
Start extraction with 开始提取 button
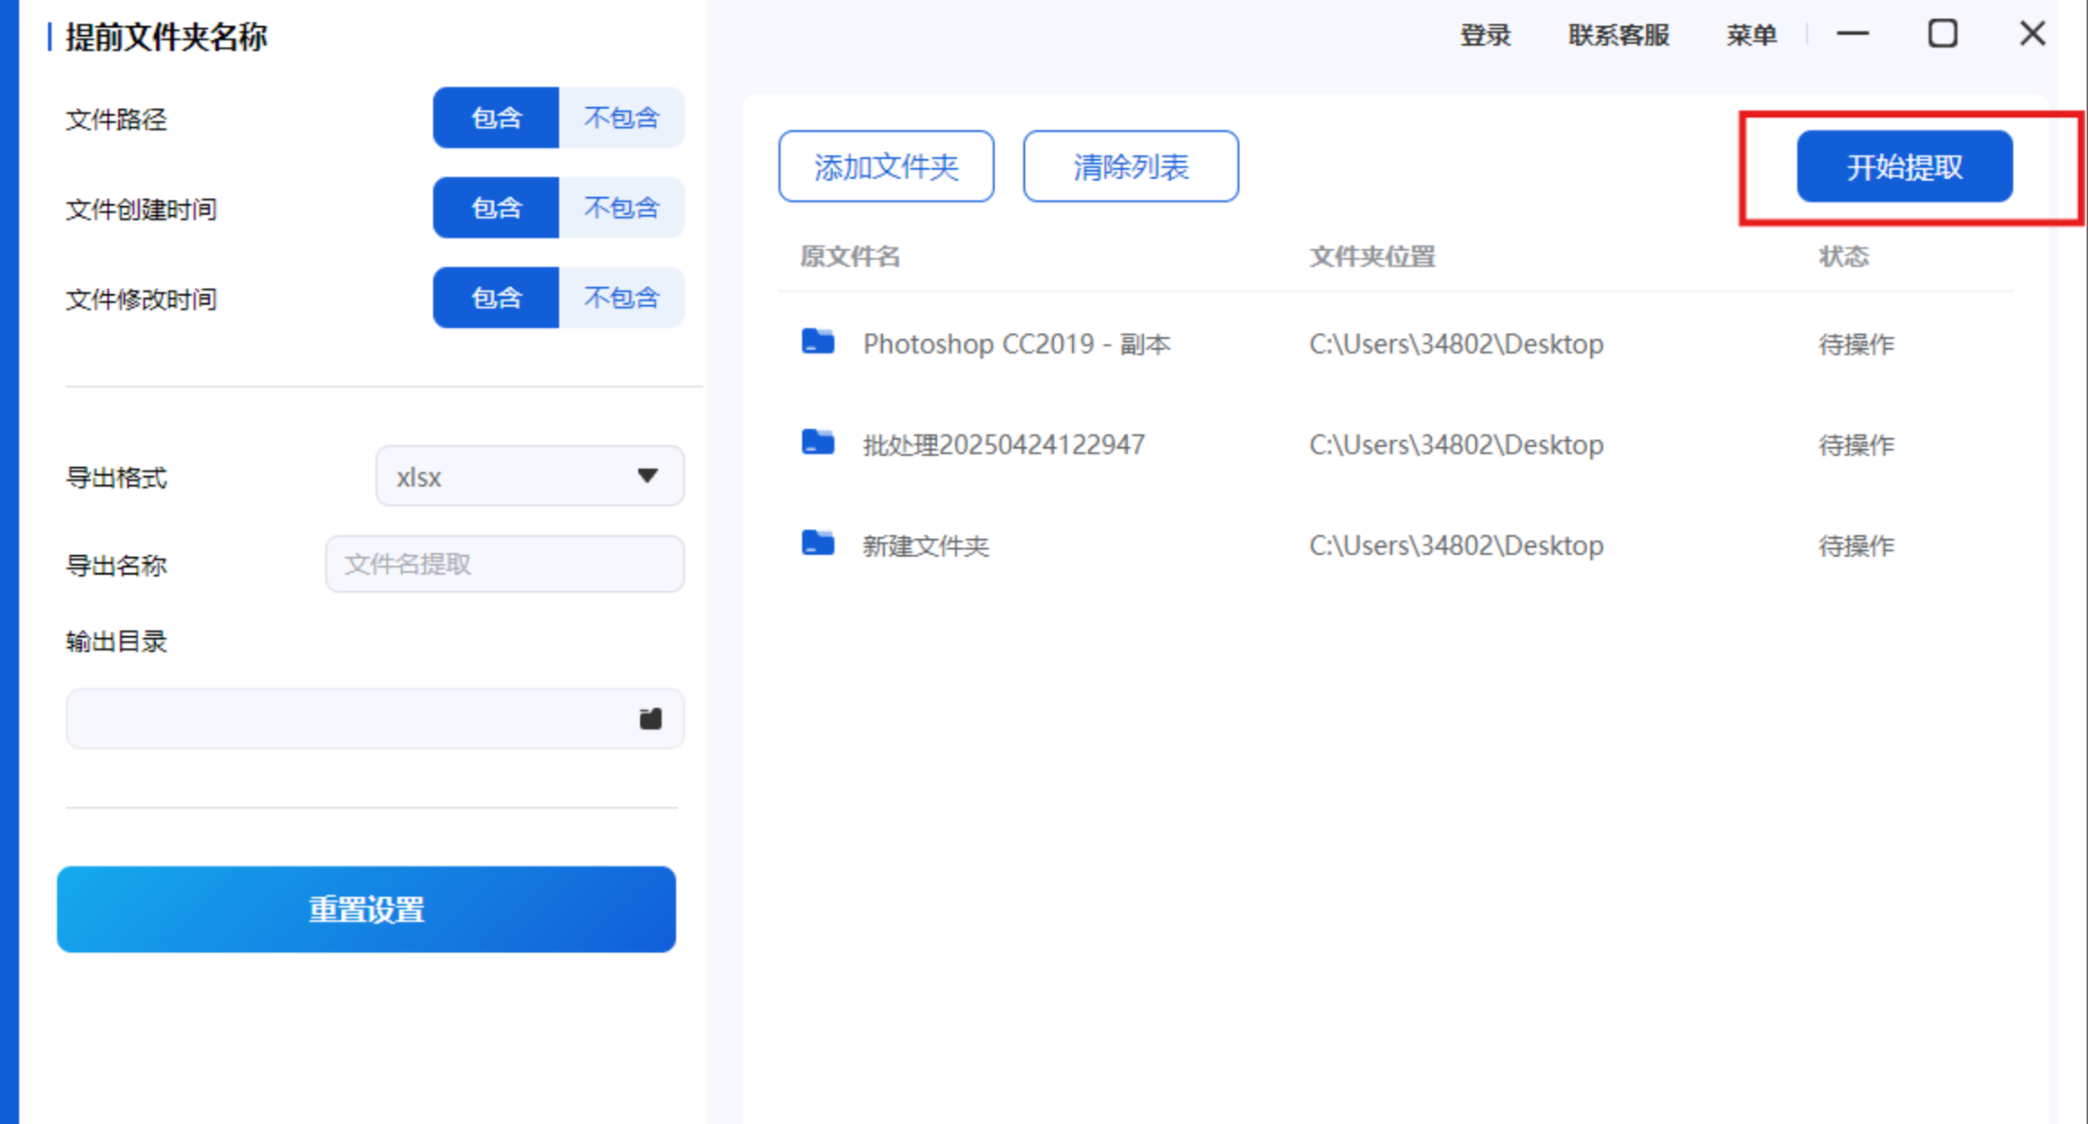coord(1904,166)
